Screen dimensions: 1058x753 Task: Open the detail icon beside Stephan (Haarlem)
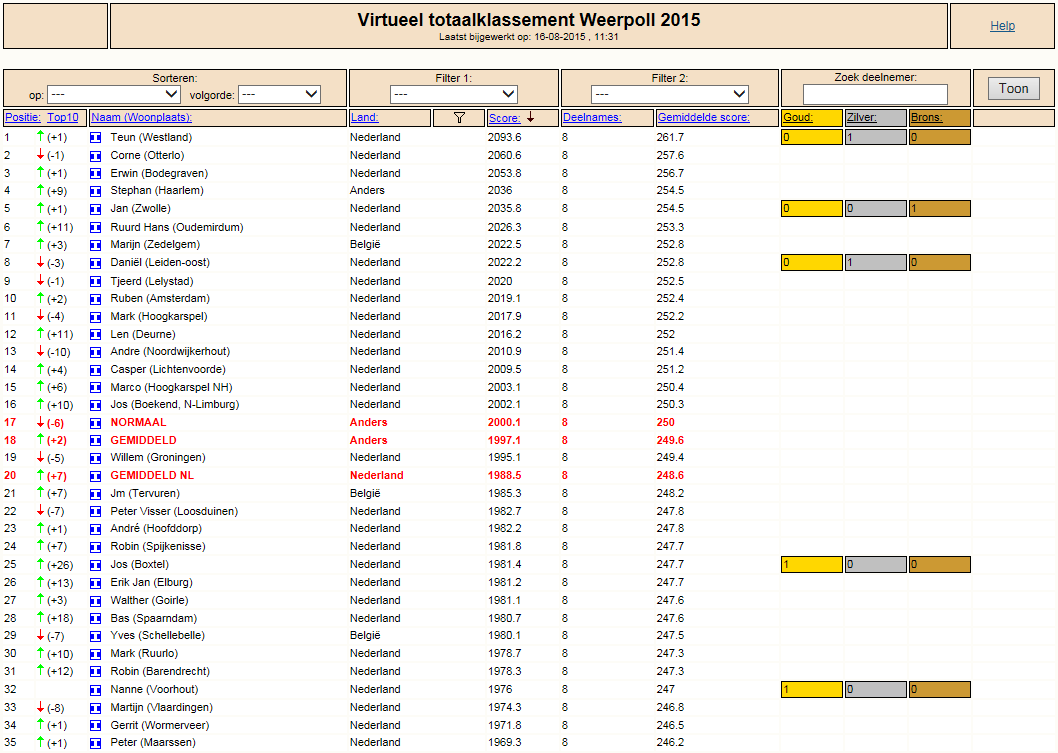(96, 191)
